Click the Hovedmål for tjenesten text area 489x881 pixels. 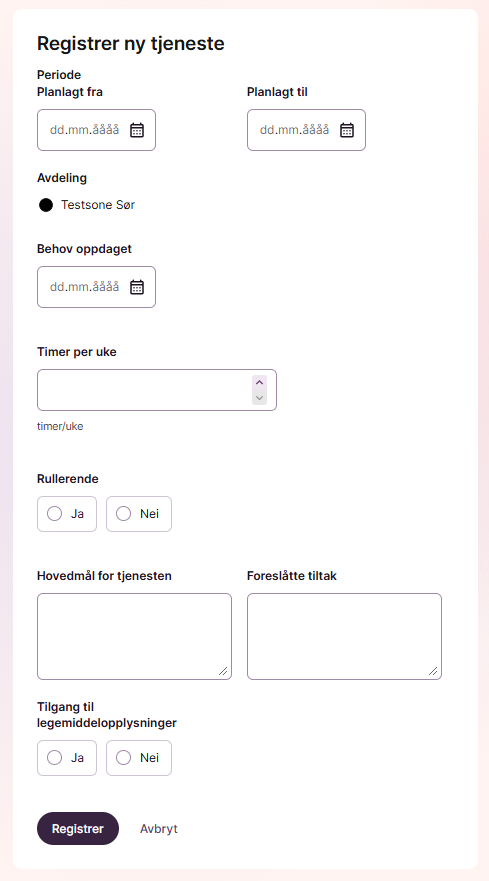(x=134, y=637)
